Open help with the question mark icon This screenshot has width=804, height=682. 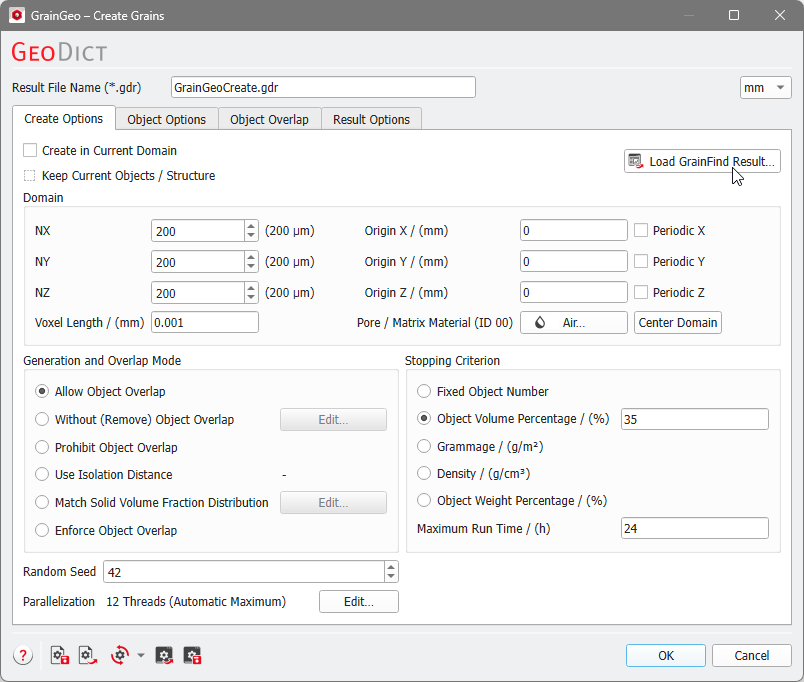coord(23,655)
